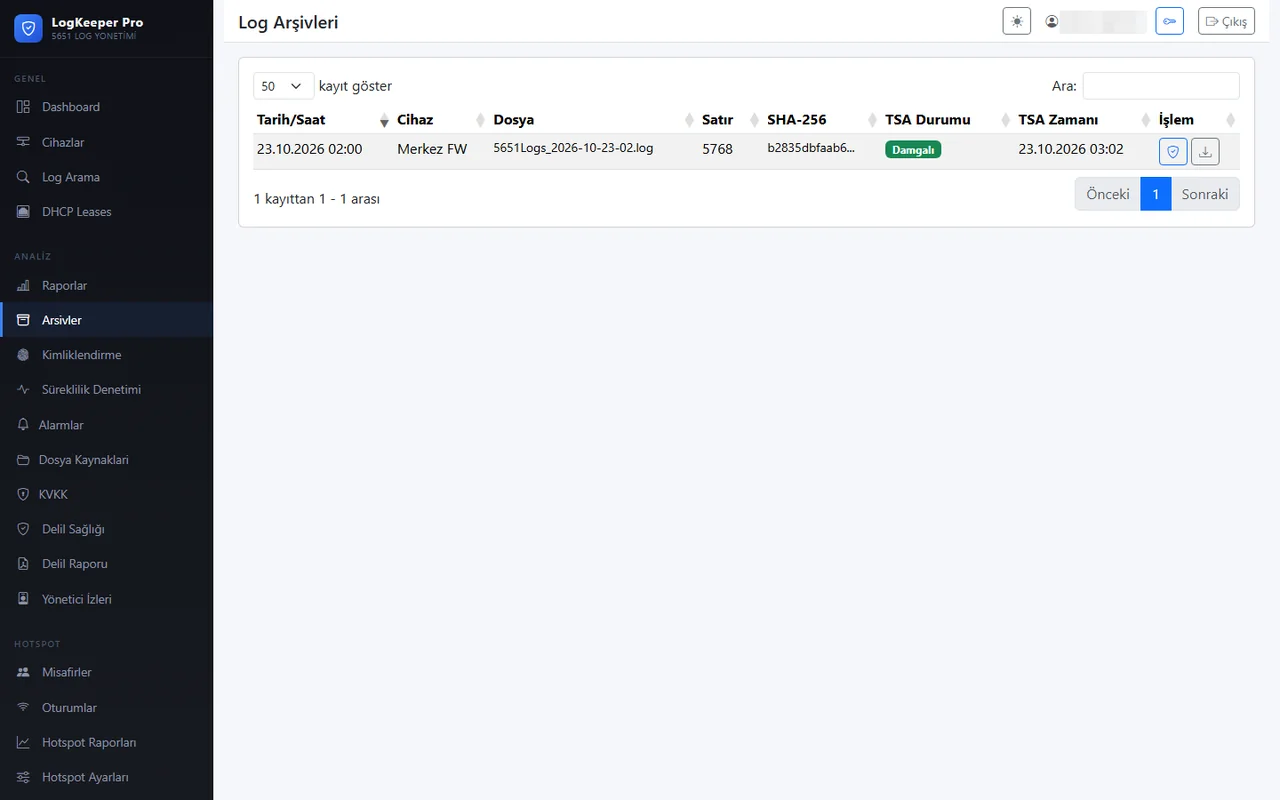The image size is (1280, 800).
Task: Click the DHCP Leases sidebar icon
Action: pos(24,212)
